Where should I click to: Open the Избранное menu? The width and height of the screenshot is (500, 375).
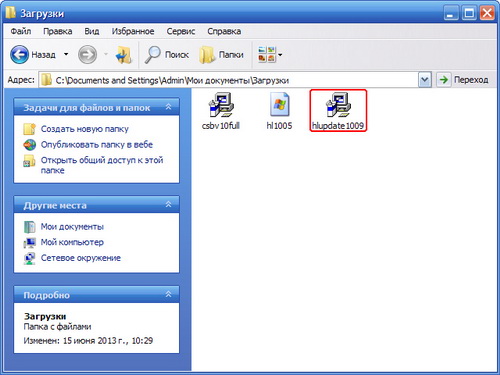133,31
